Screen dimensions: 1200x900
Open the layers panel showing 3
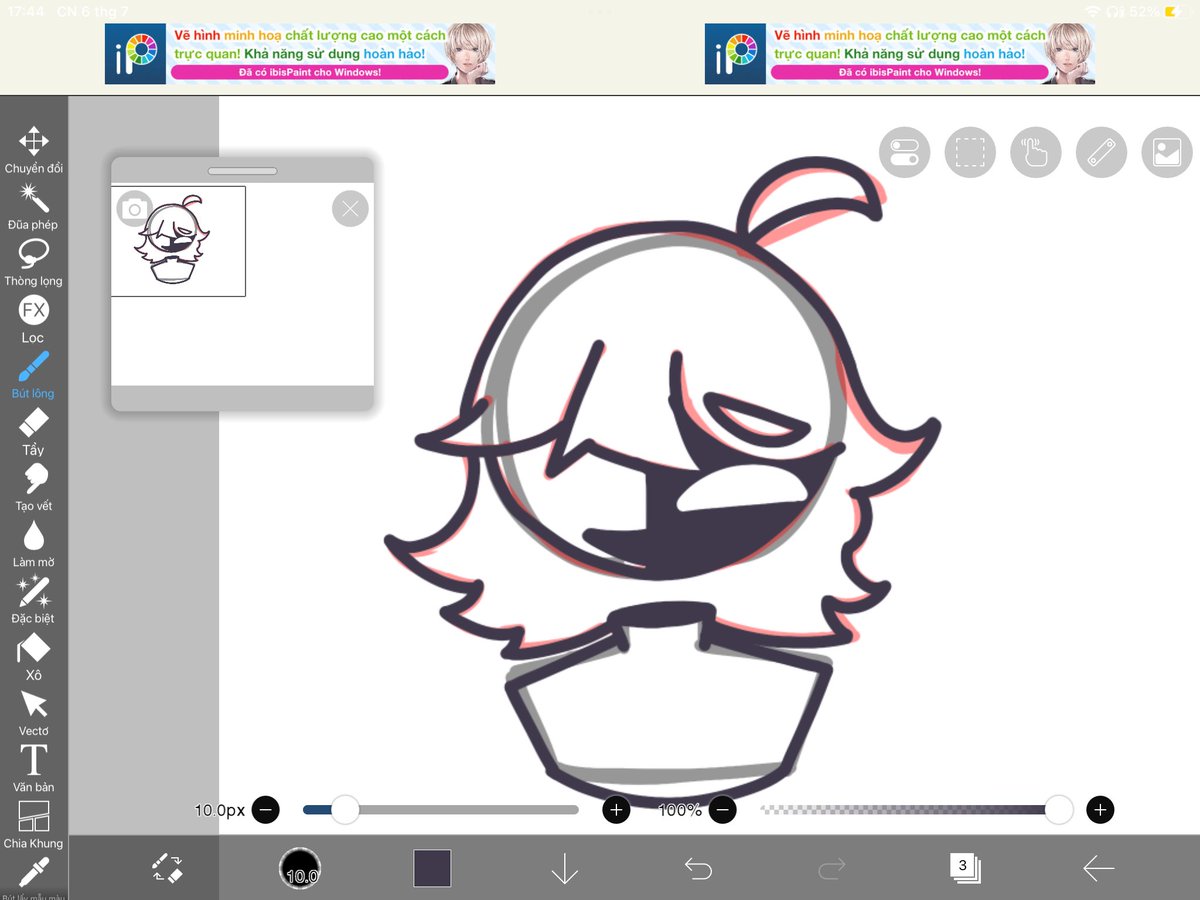pos(965,868)
